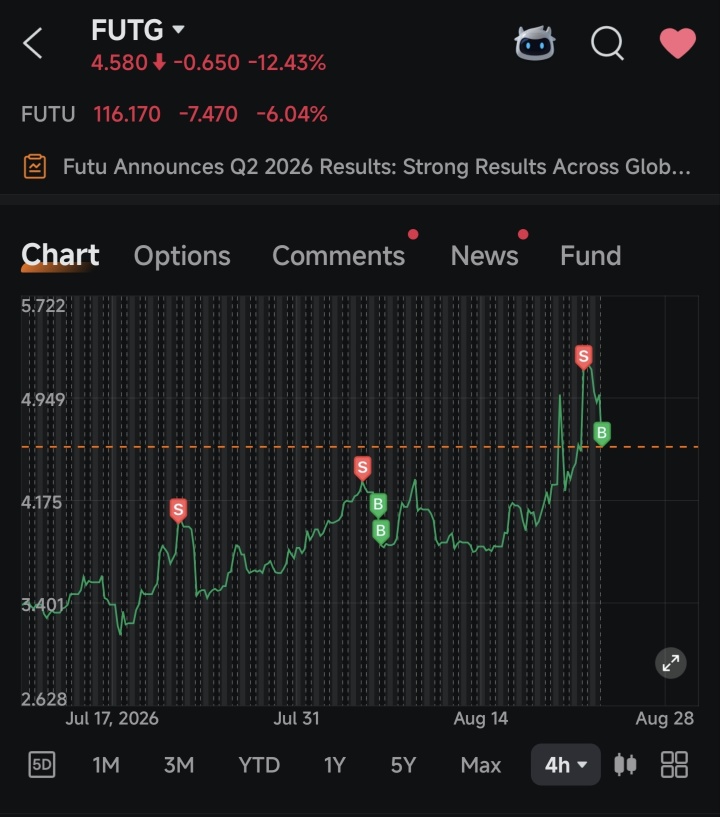
Task: Toggle candlestick chart type icon
Action: pyautogui.click(x=625, y=764)
